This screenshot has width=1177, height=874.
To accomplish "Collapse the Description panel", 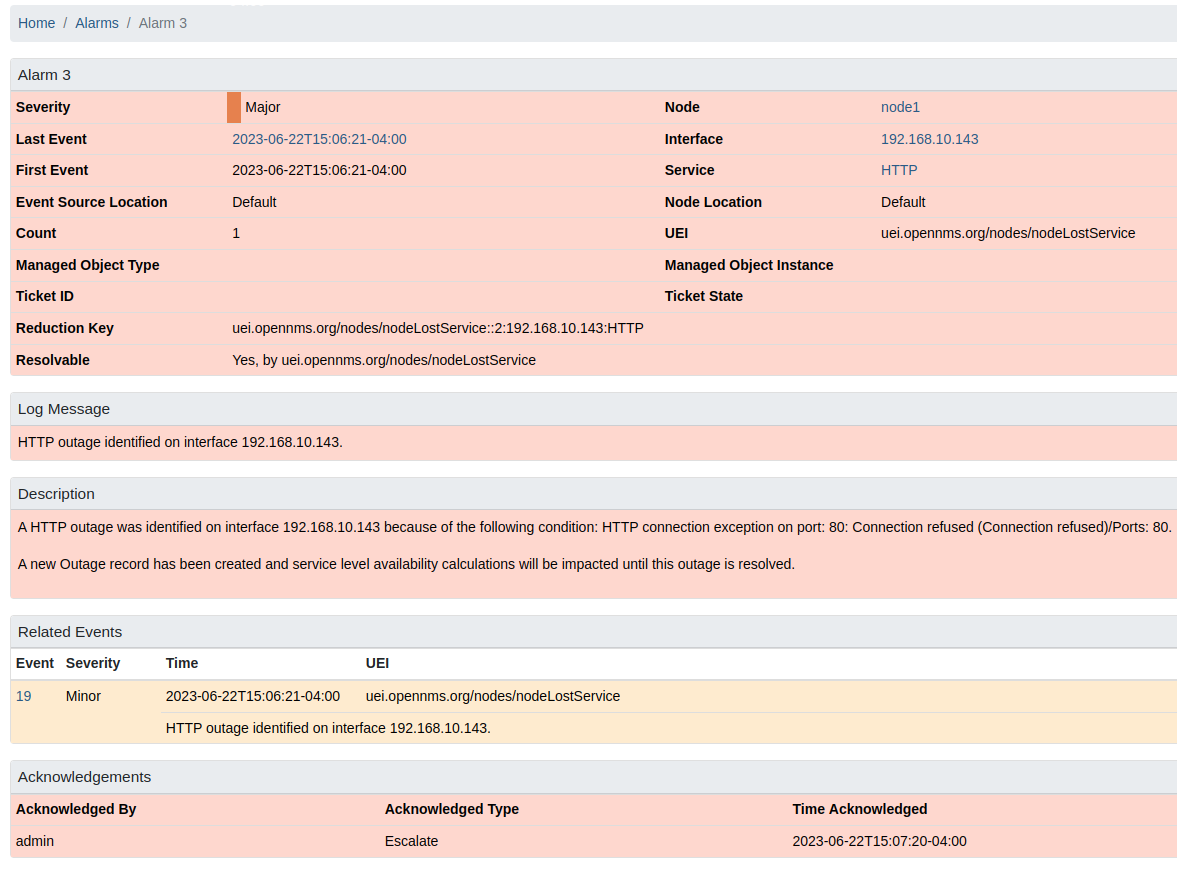I will [56, 494].
